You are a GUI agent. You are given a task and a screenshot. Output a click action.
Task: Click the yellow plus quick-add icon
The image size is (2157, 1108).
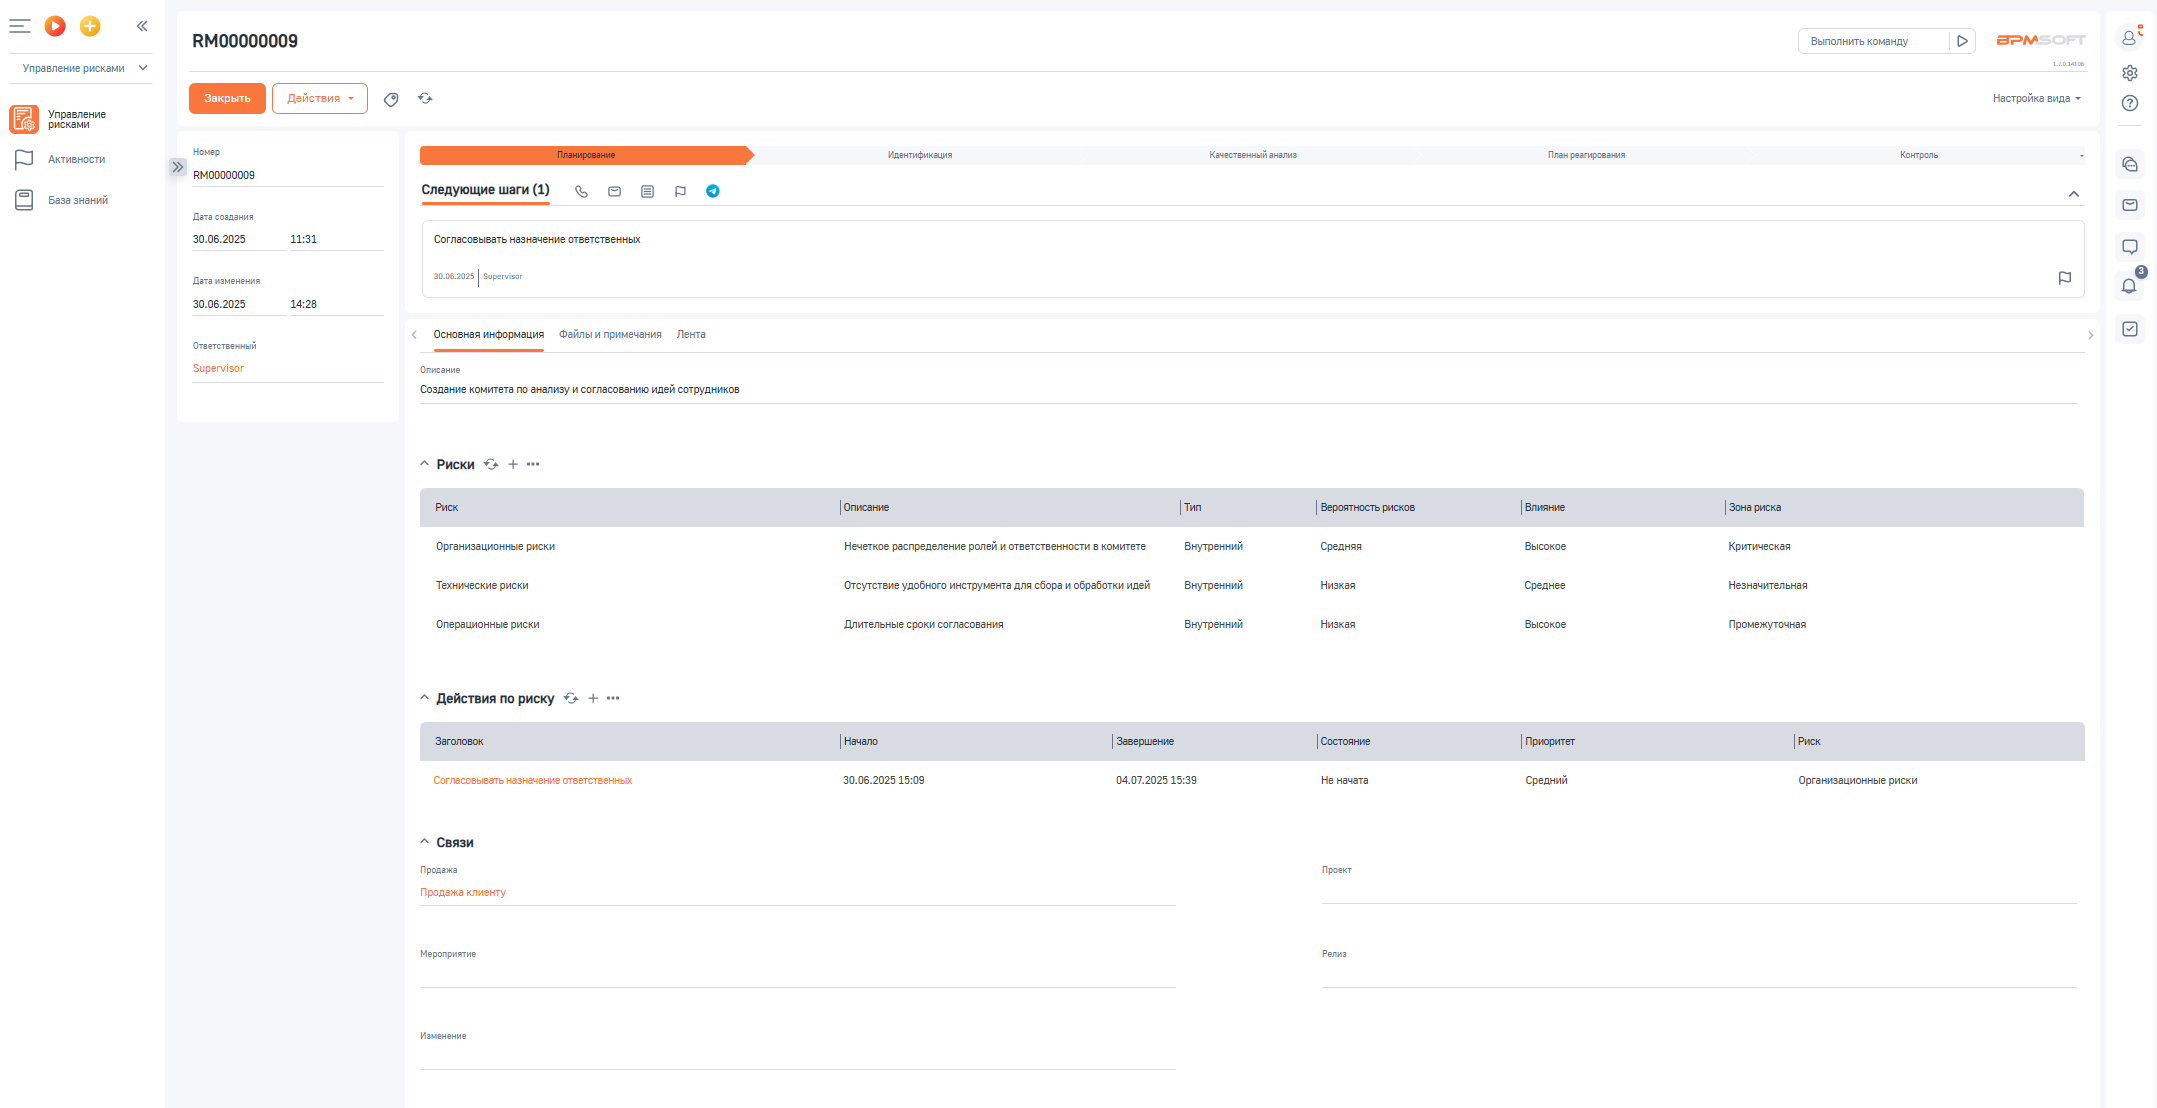pos(90,26)
